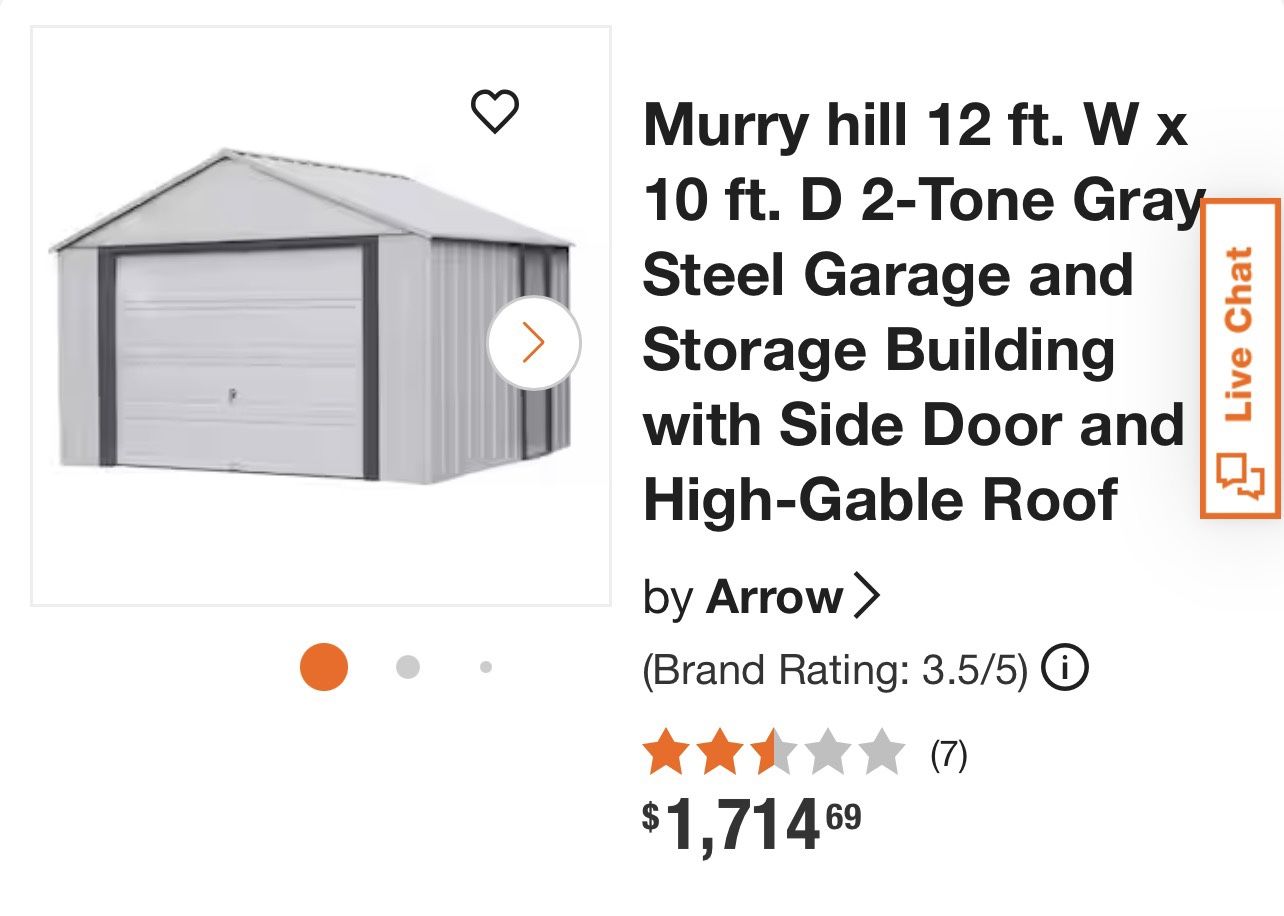Click the steel garage product photo
Image resolution: width=1284 pixels, height=916 pixels.
pos(310,320)
